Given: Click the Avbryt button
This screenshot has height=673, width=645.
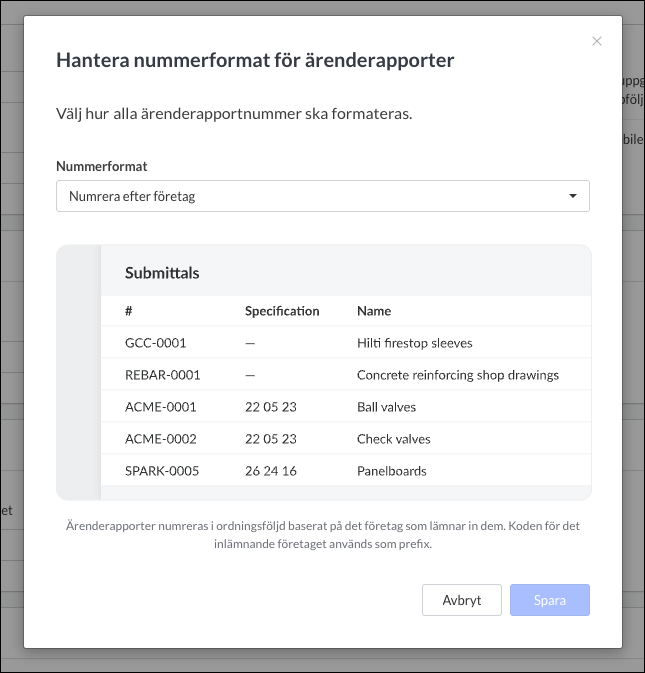Looking at the screenshot, I should click(462, 600).
